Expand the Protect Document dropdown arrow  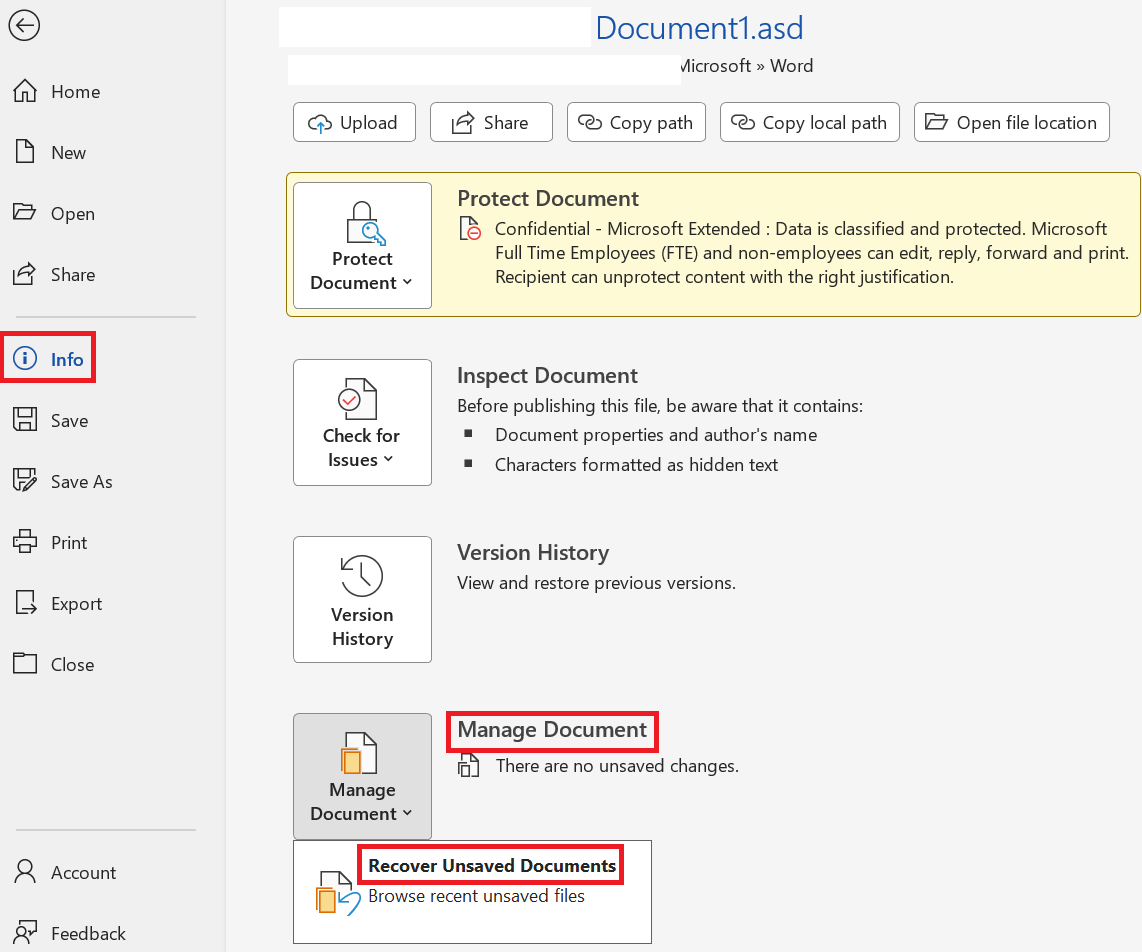coord(407,282)
